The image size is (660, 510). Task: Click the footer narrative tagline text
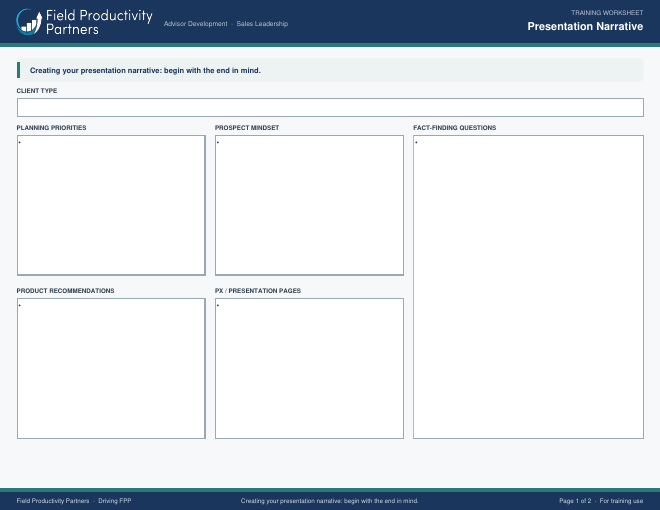pyautogui.click(x=330, y=501)
